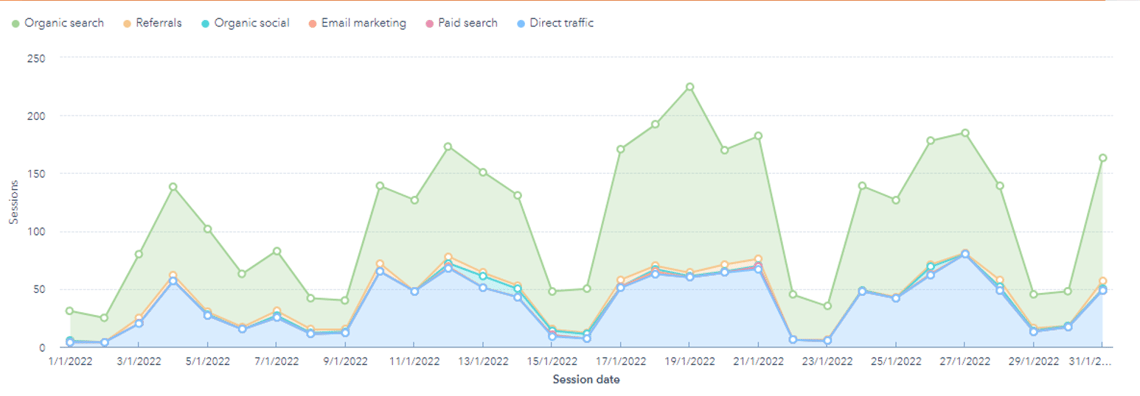Select Organic search point on 27/1/2022
Image resolution: width=1140 pixels, height=396 pixels.
[x=965, y=133]
